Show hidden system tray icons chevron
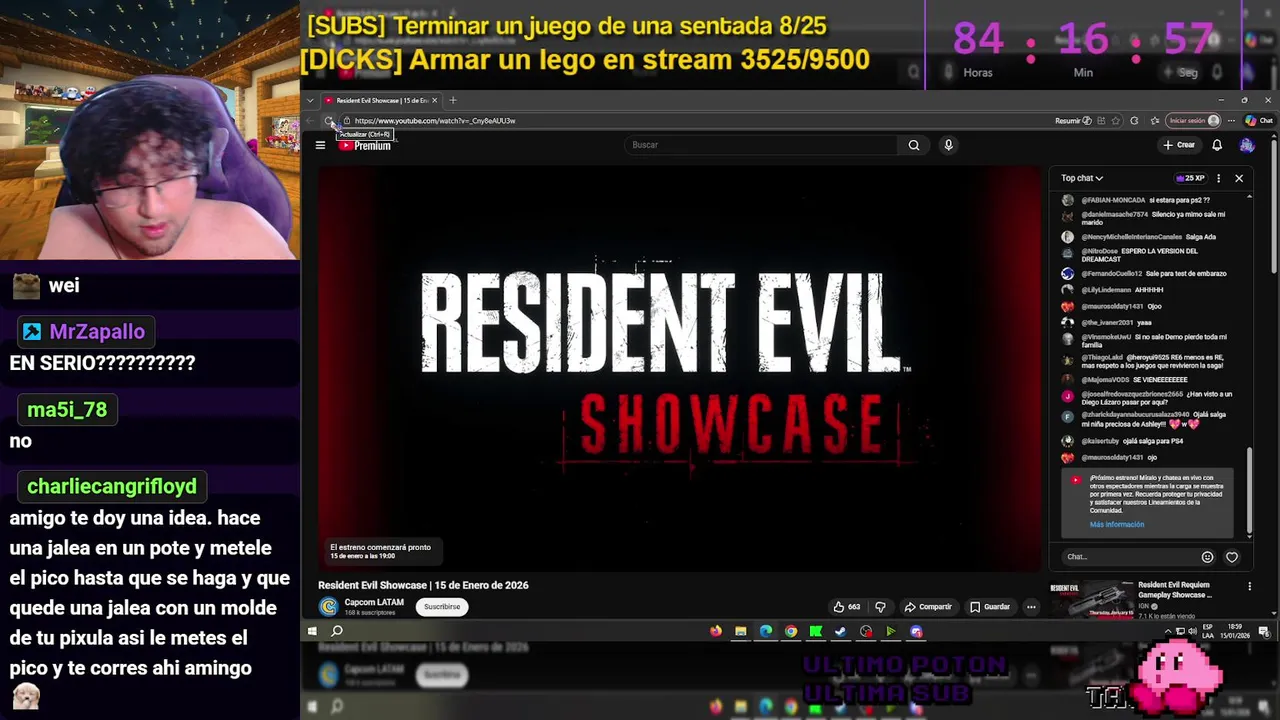The image size is (1280, 720). (1168, 631)
